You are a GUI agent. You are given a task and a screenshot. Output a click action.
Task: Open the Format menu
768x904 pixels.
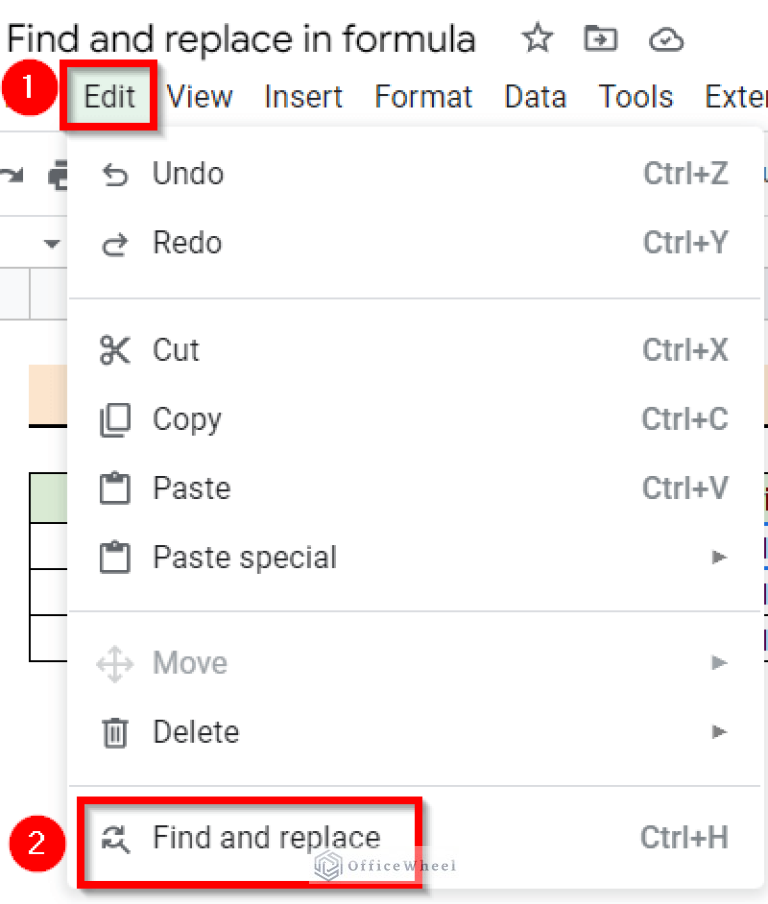click(424, 97)
